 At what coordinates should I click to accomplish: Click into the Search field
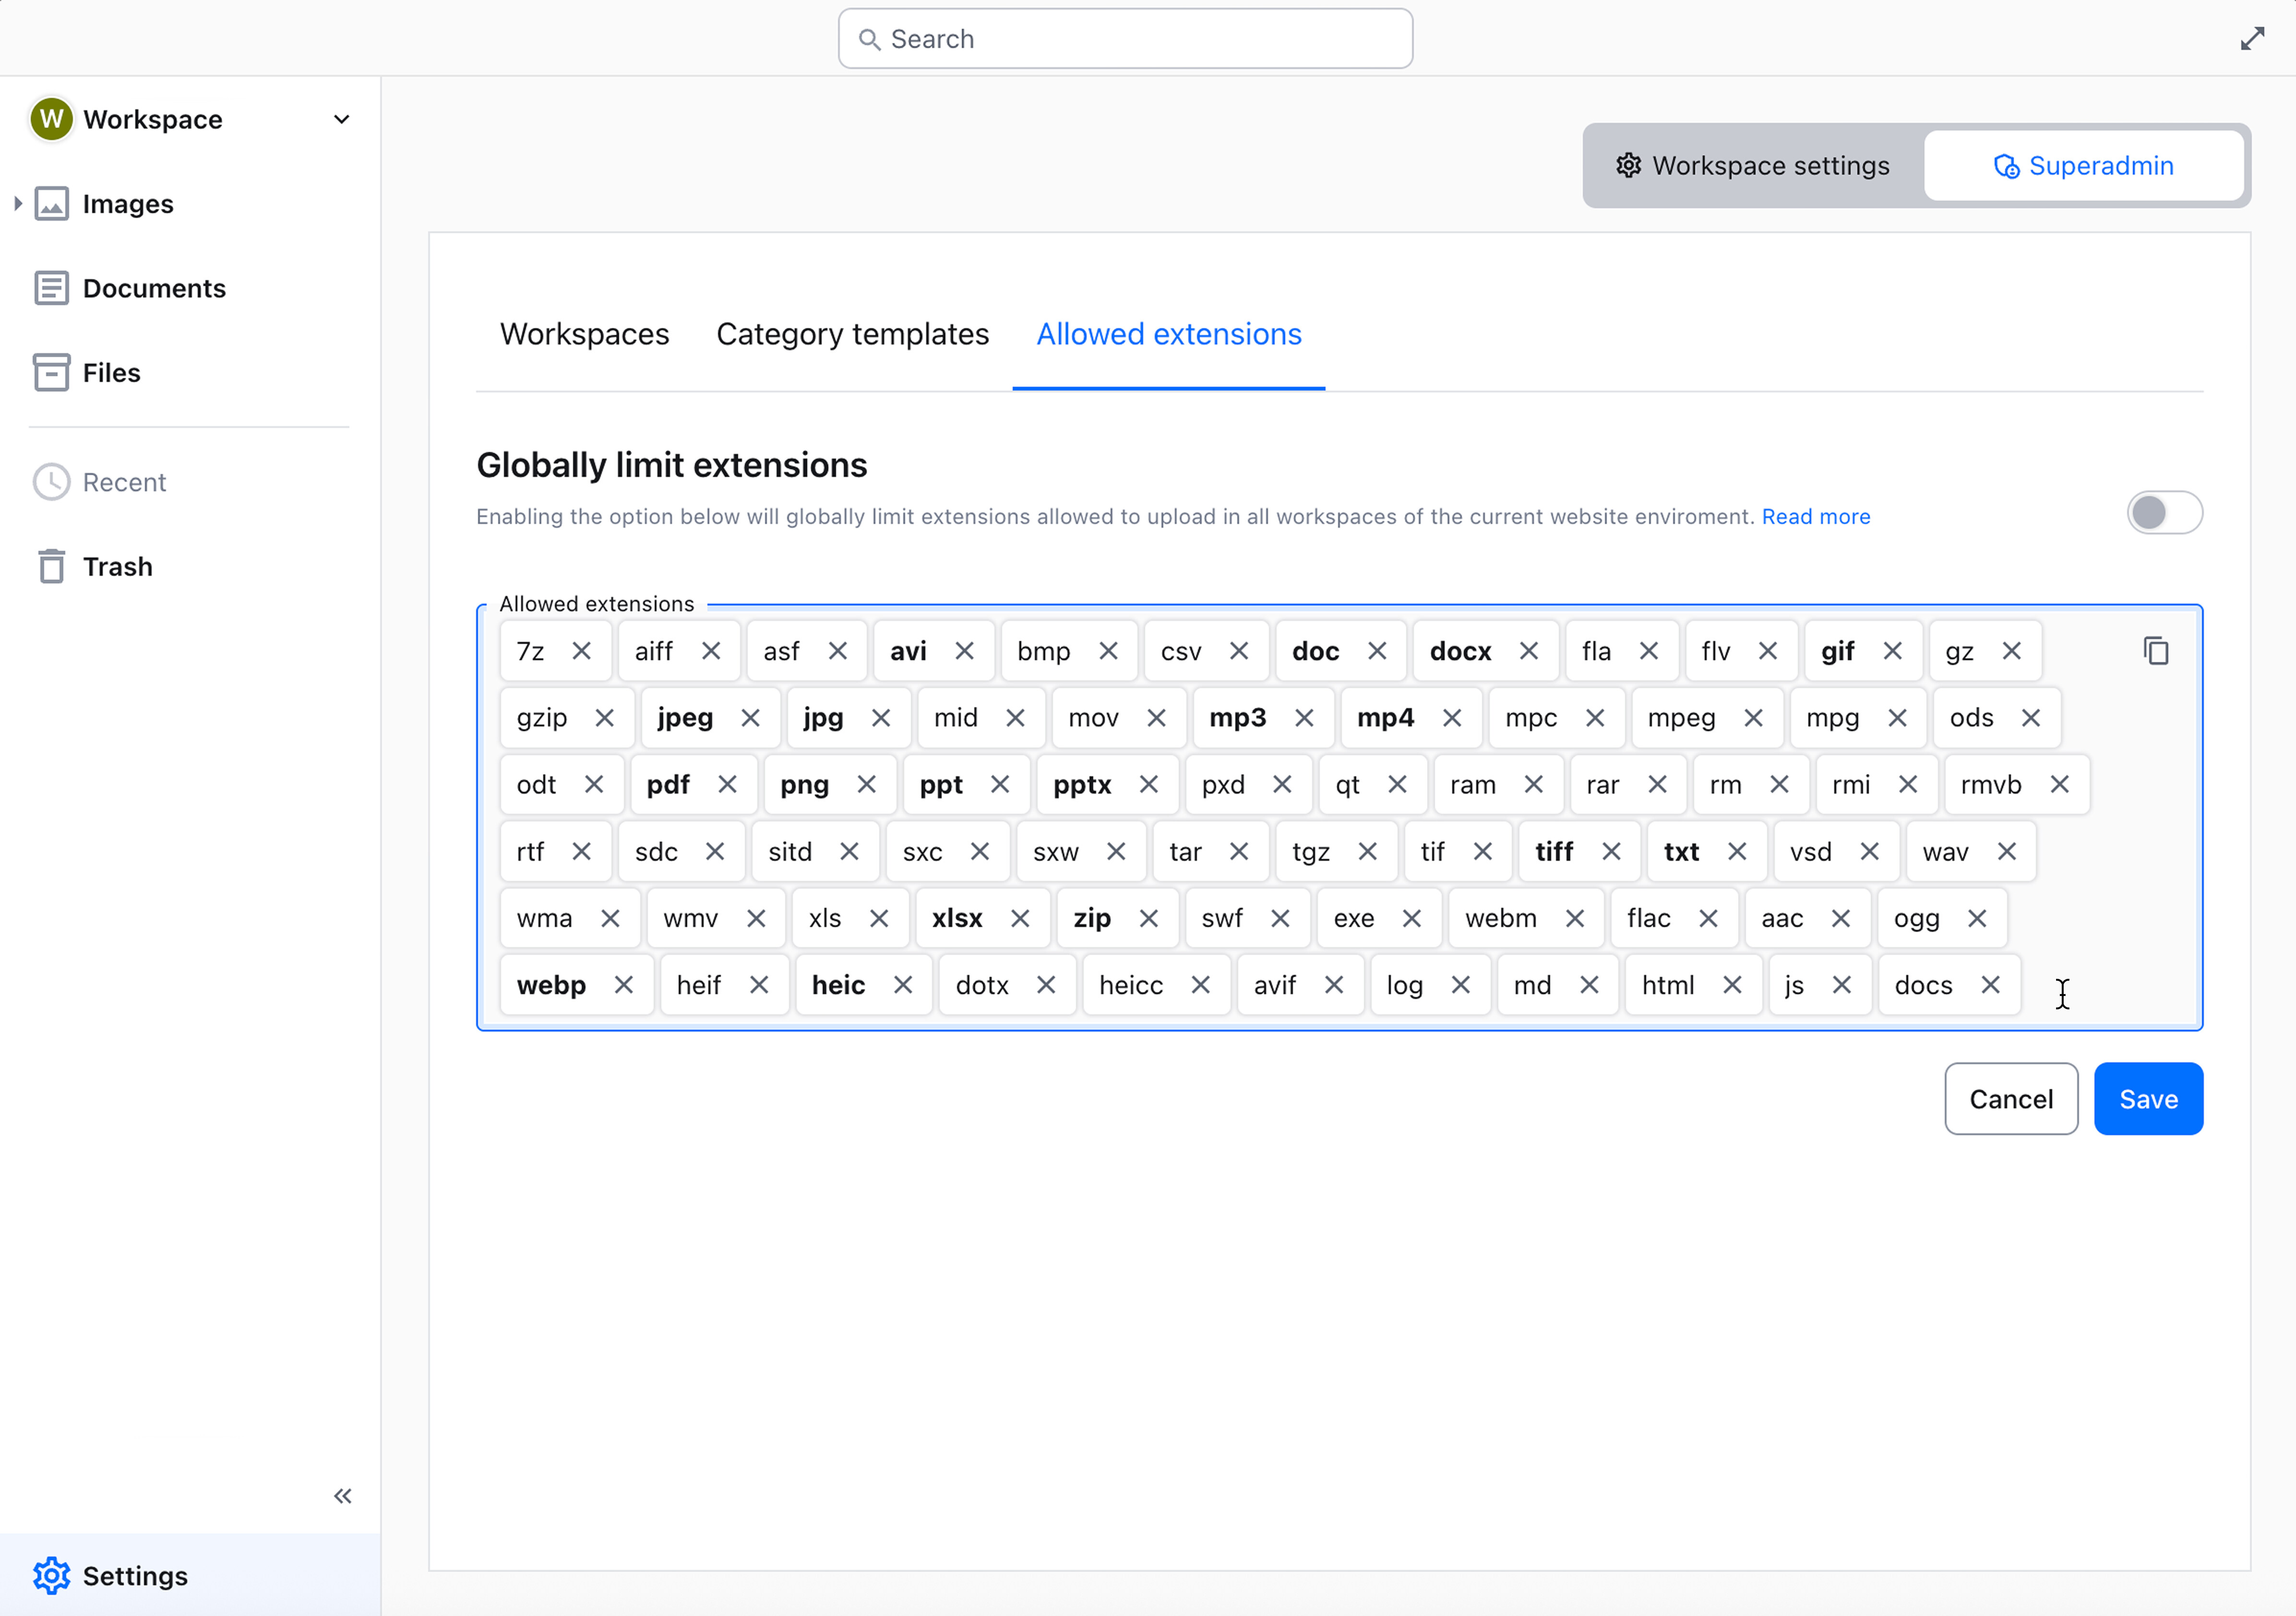coord(1125,39)
